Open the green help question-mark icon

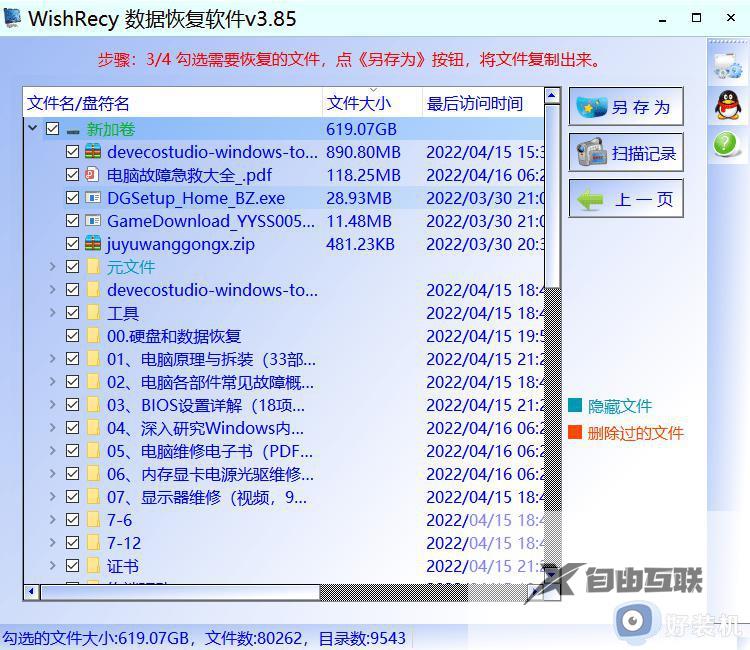(x=725, y=144)
